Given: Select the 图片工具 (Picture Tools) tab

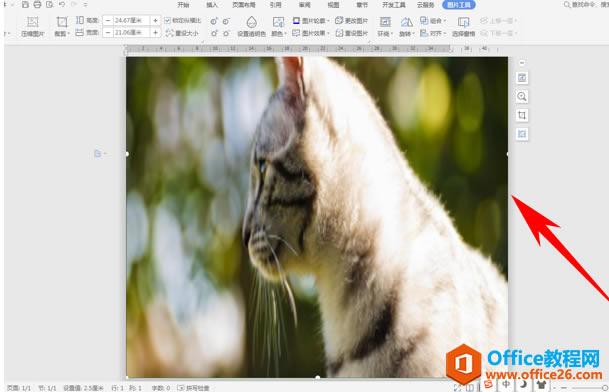Looking at the screenshot, I should point(459,5).
